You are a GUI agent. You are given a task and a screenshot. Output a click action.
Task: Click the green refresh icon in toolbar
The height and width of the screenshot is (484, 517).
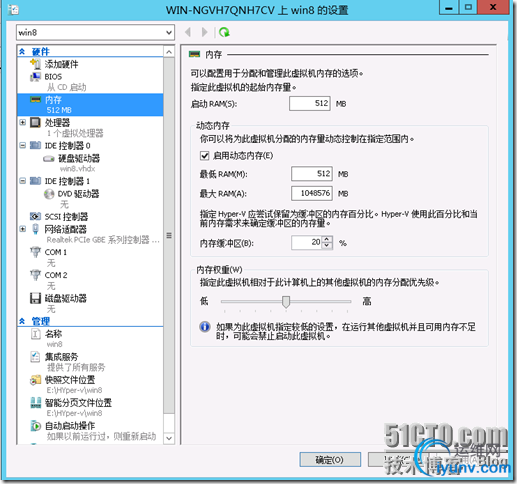click(x=224, y=32)
